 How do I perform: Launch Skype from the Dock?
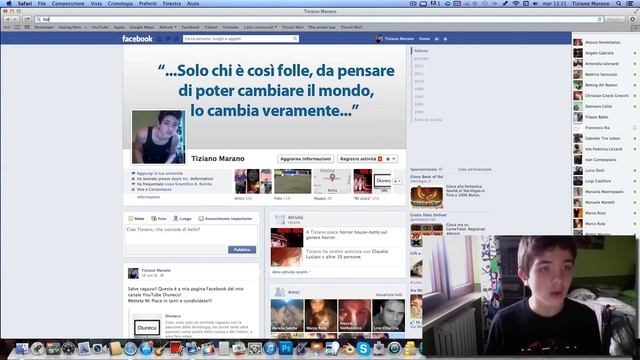(x=362, y=349)
